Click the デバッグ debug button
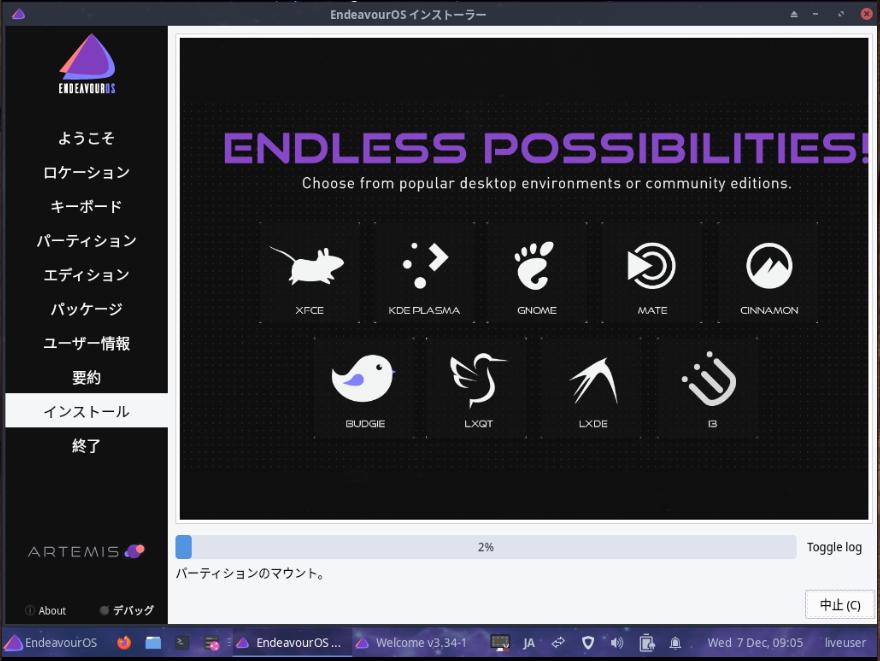Screen dimensions: 880x661 coord(127,610)
